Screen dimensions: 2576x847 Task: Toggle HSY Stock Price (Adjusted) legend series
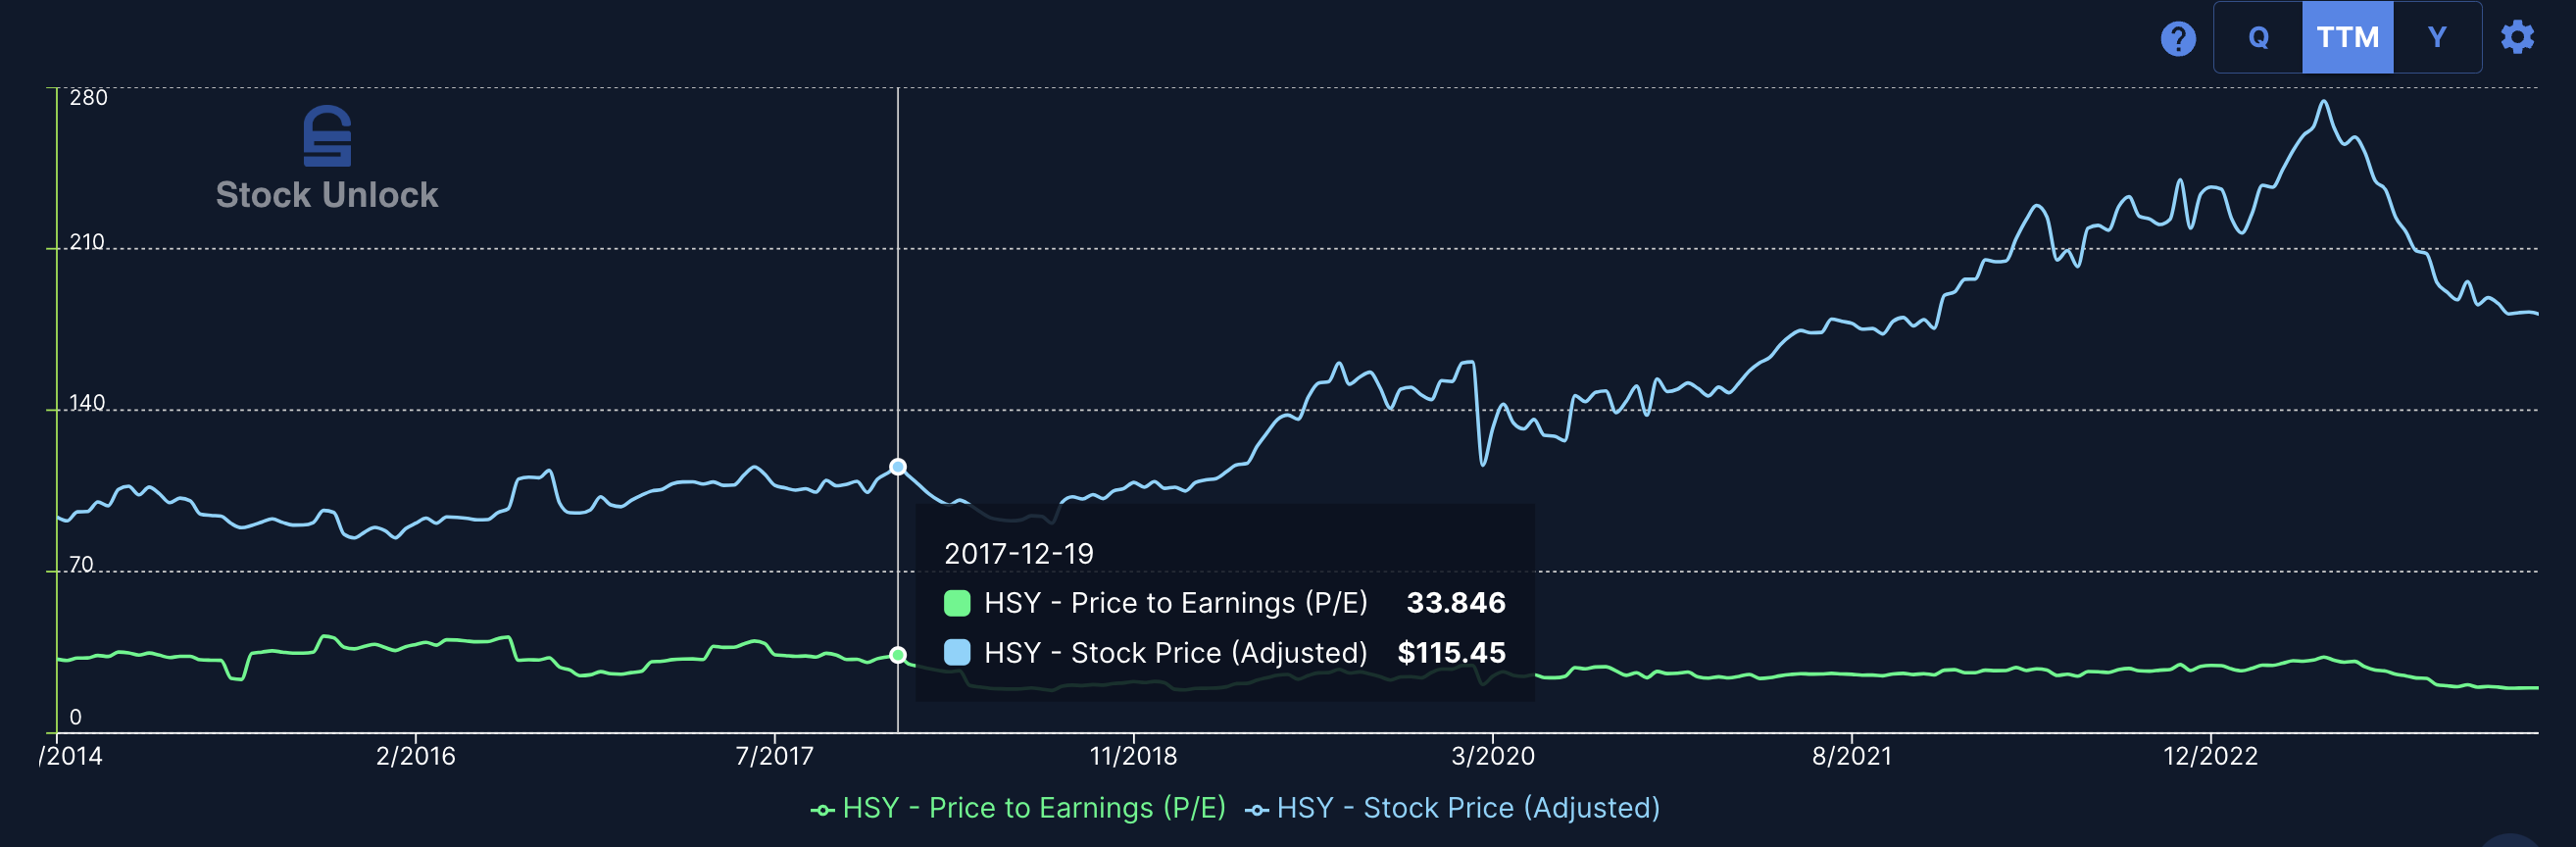click(x=1452, y=807)
